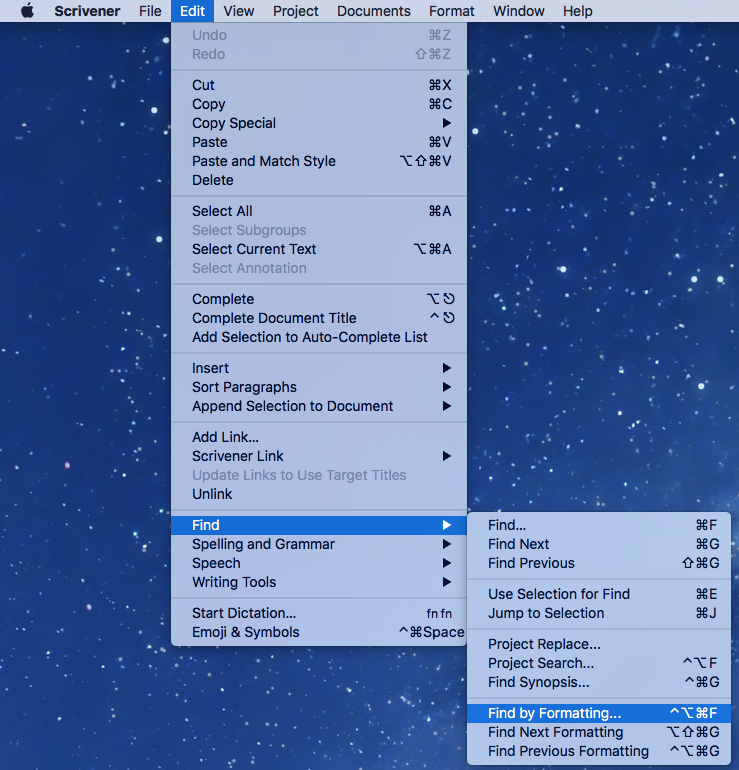Choose Unlink from the Edit menu
The width and height of the screenshot is (739, 770).
[319, 494]
